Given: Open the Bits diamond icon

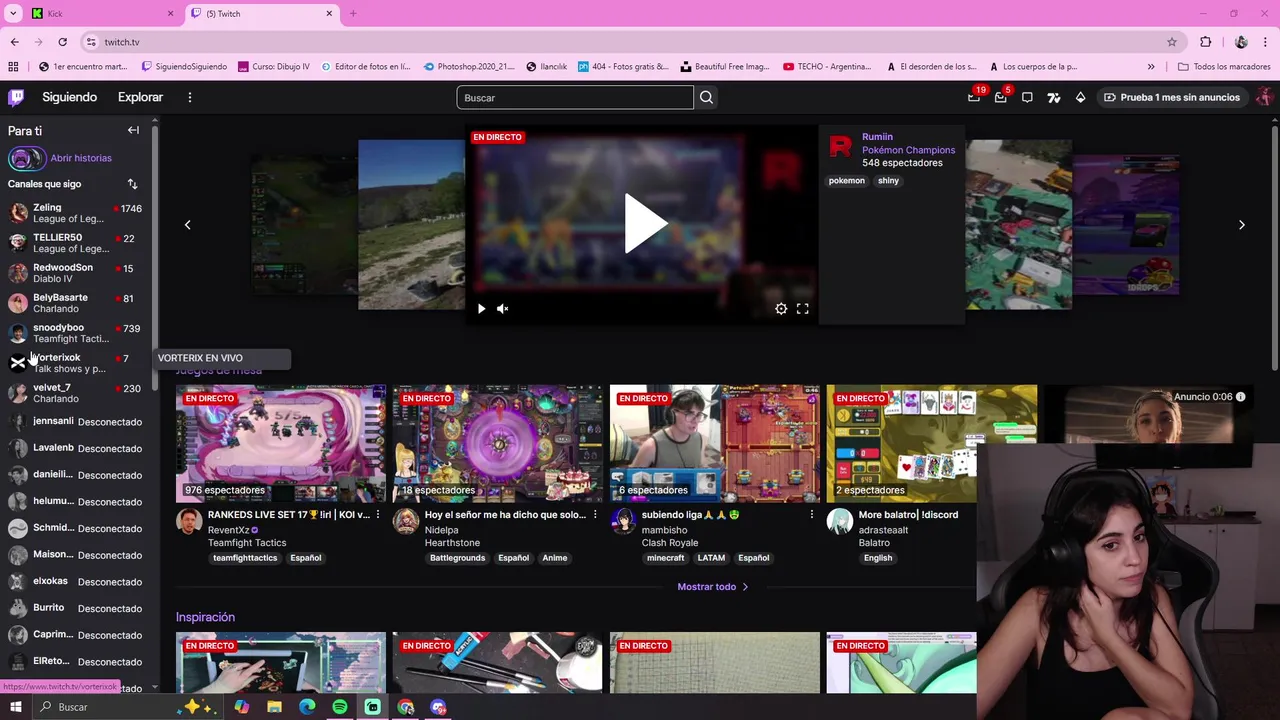Looking at the screenshot, I should (1080, 97).
